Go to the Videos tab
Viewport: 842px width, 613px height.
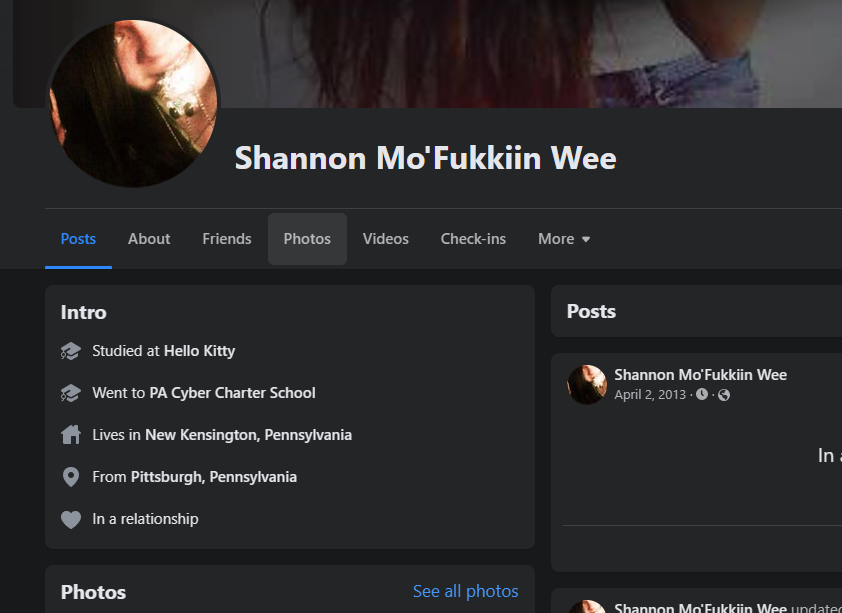tap(386, 239)
